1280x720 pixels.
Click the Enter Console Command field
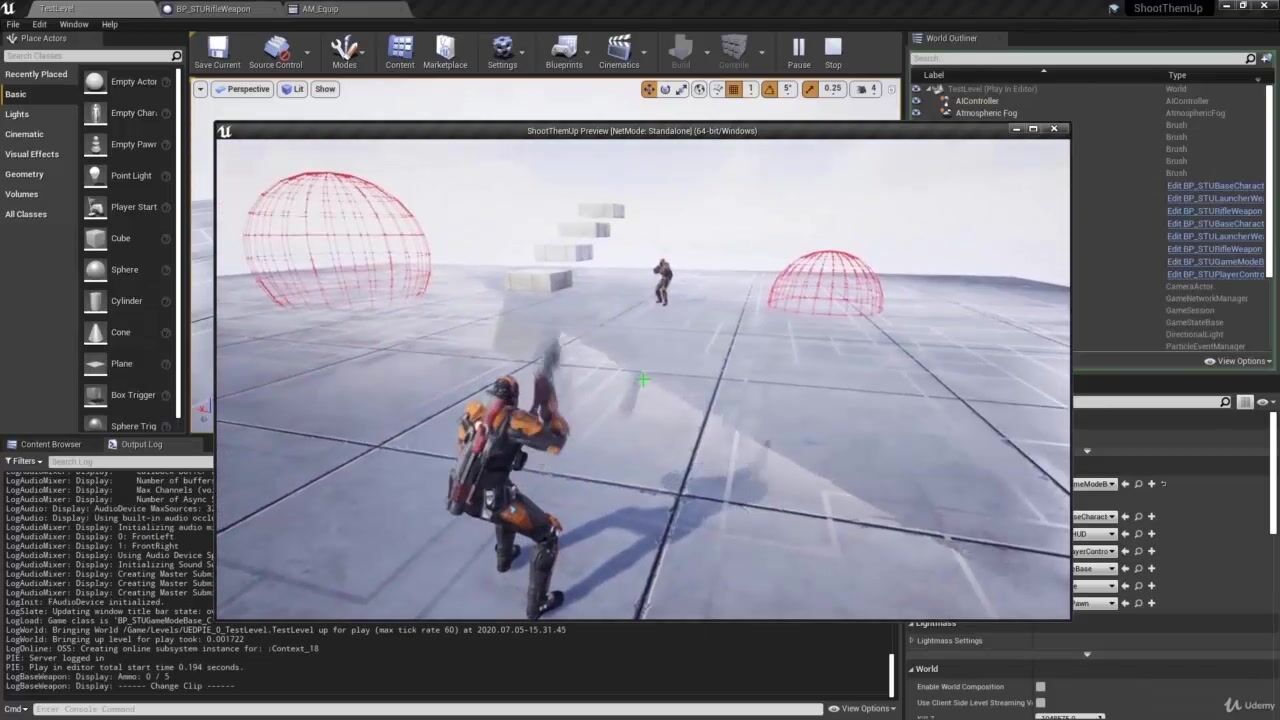(x=427, y=709)
